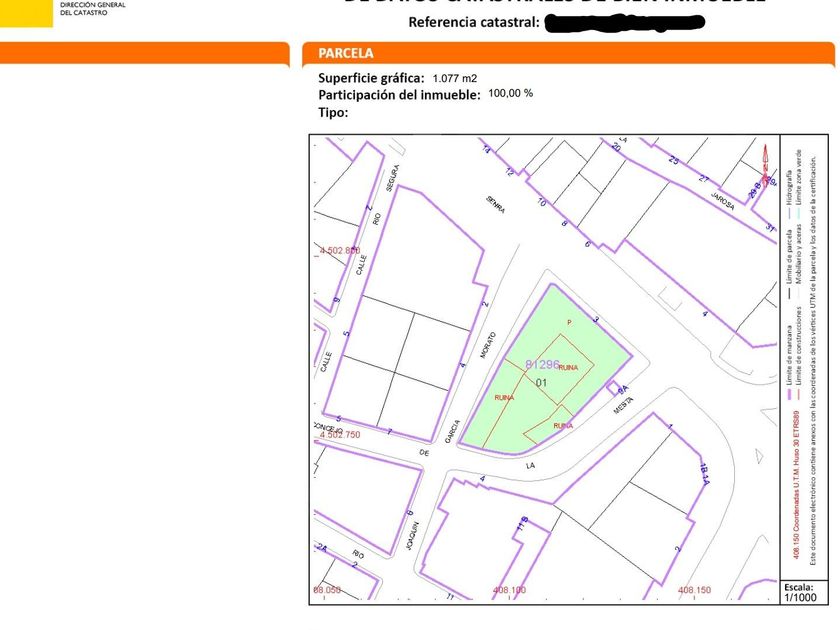Select the '100,00 %' value
This screenshot has width=840, height=630.
tap(511, 93)
